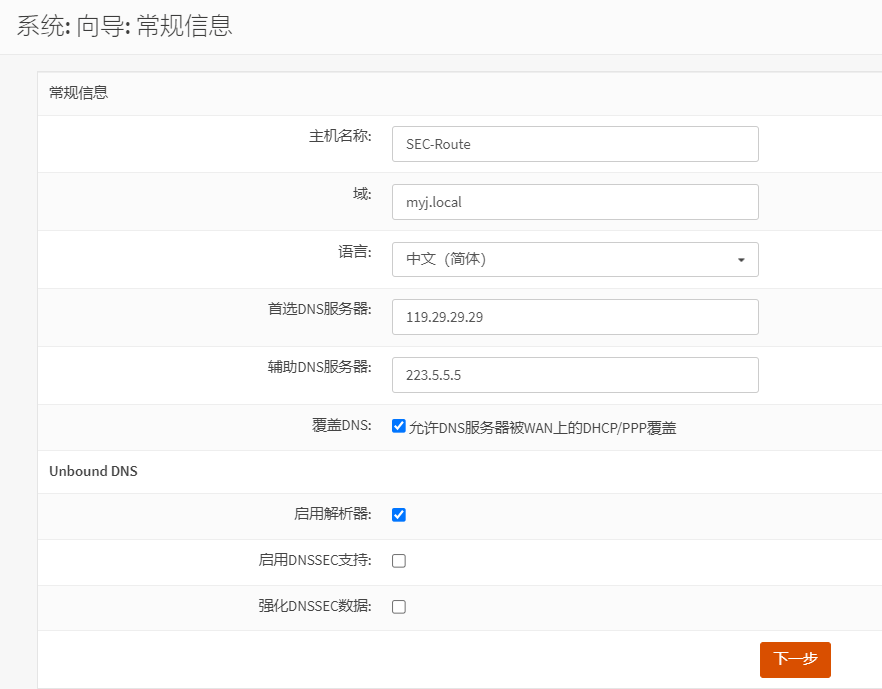Image resolution: width=882 pixels, height=689 pixels.
Task: Click the 语言 field label
Action: 355,252
